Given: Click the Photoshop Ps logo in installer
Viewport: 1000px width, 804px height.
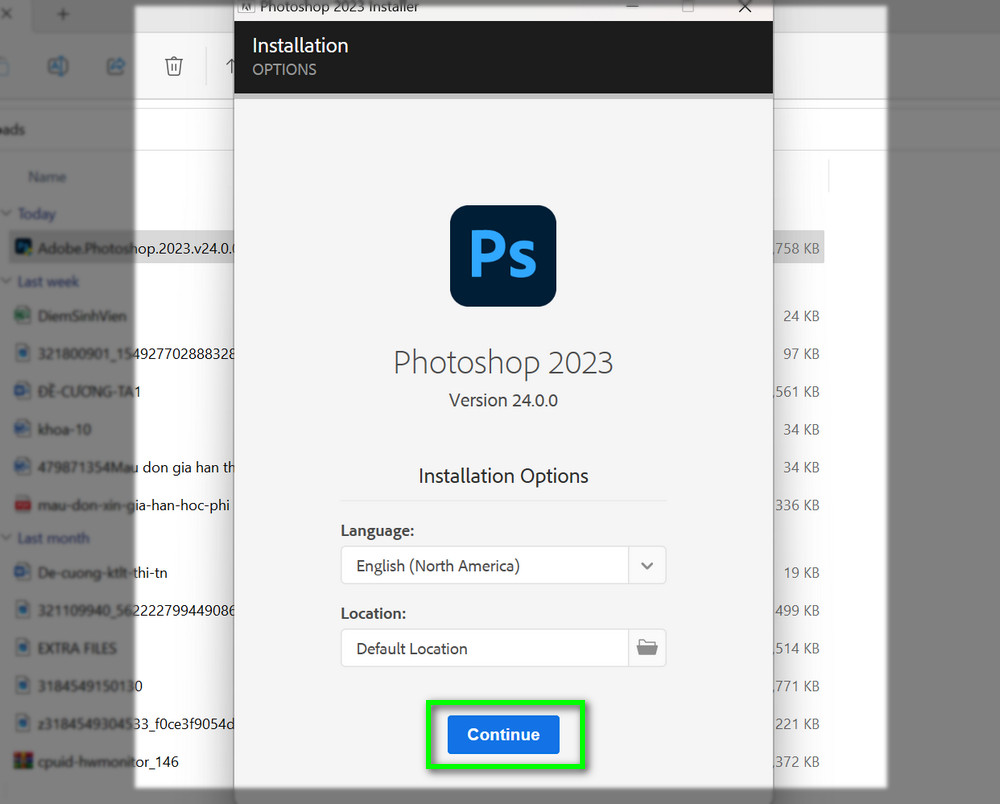Looking at the screenshot, I should (x=503, y=256).
